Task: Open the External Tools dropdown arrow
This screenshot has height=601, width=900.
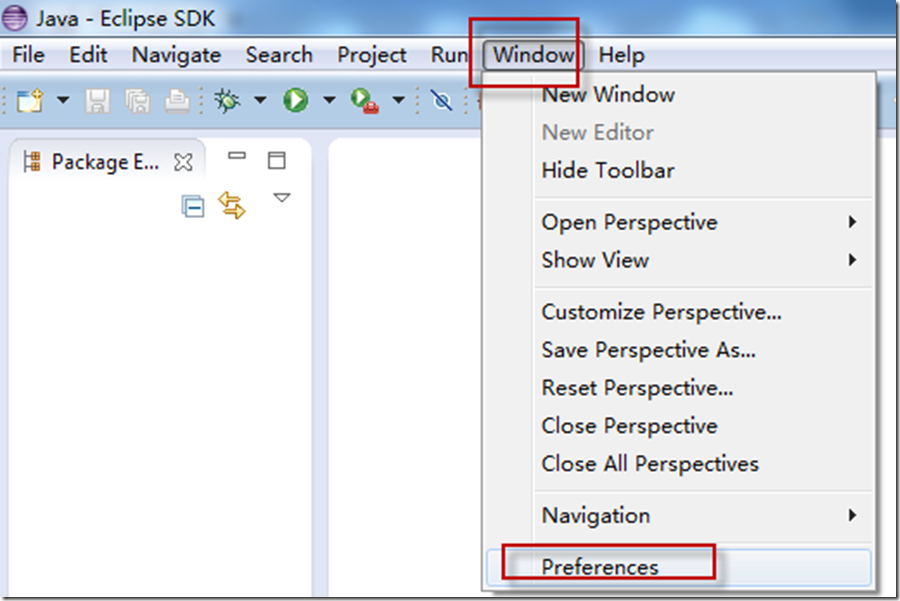Action: click(399, 100)
